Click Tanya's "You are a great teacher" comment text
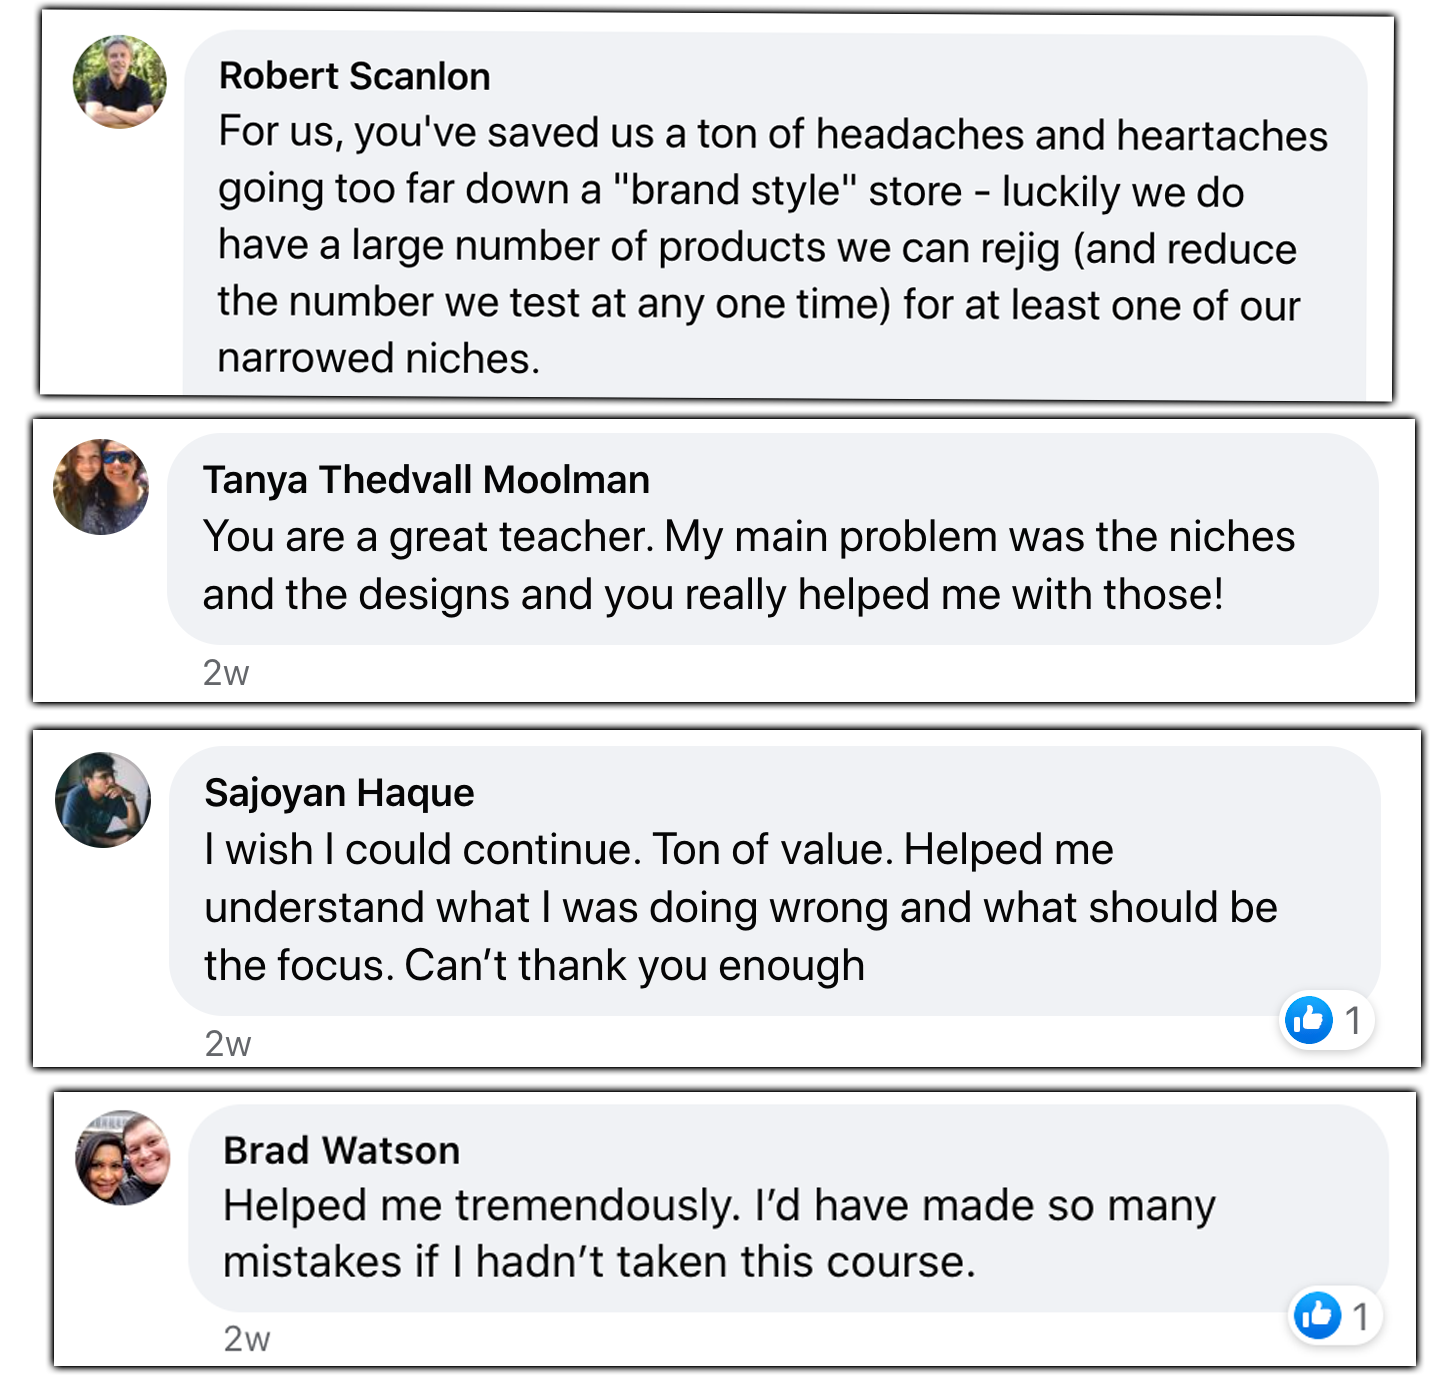 coord(748,566)
